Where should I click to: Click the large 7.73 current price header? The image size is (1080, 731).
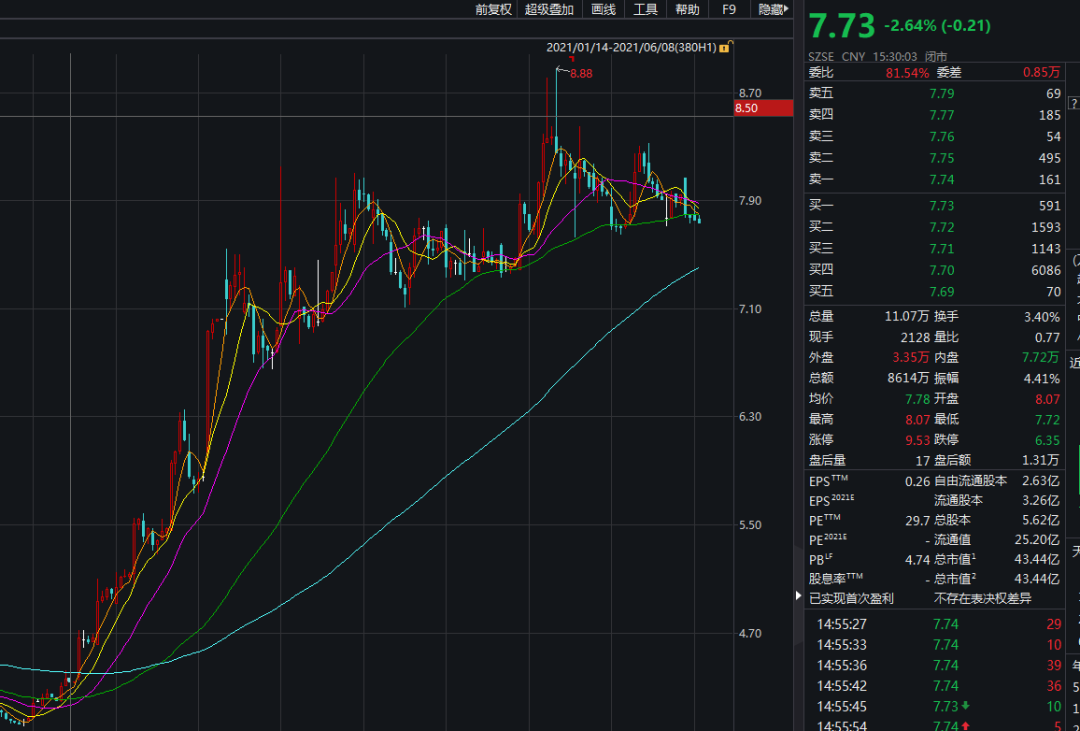[x=842, y=25]
